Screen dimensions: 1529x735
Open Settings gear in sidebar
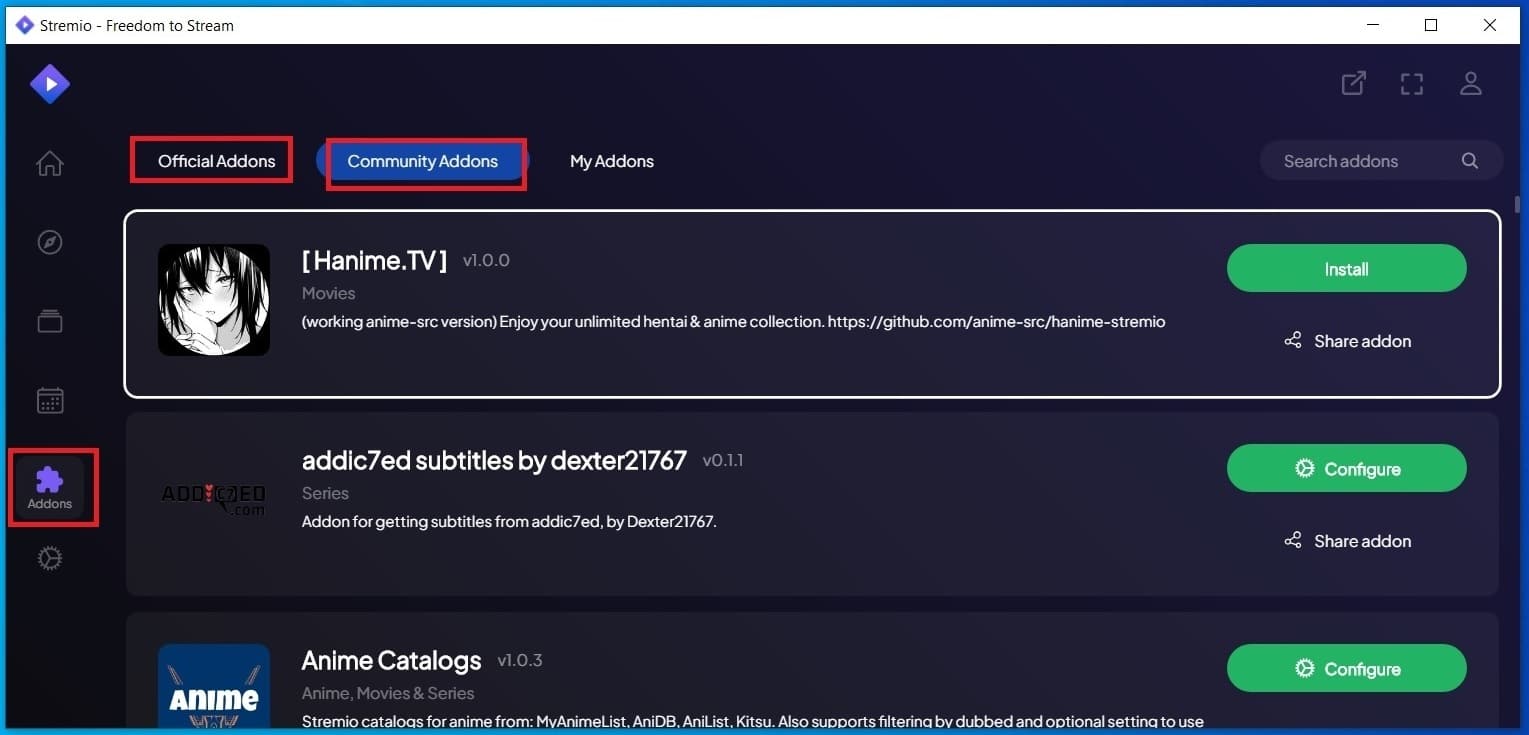tap(50, 558)
